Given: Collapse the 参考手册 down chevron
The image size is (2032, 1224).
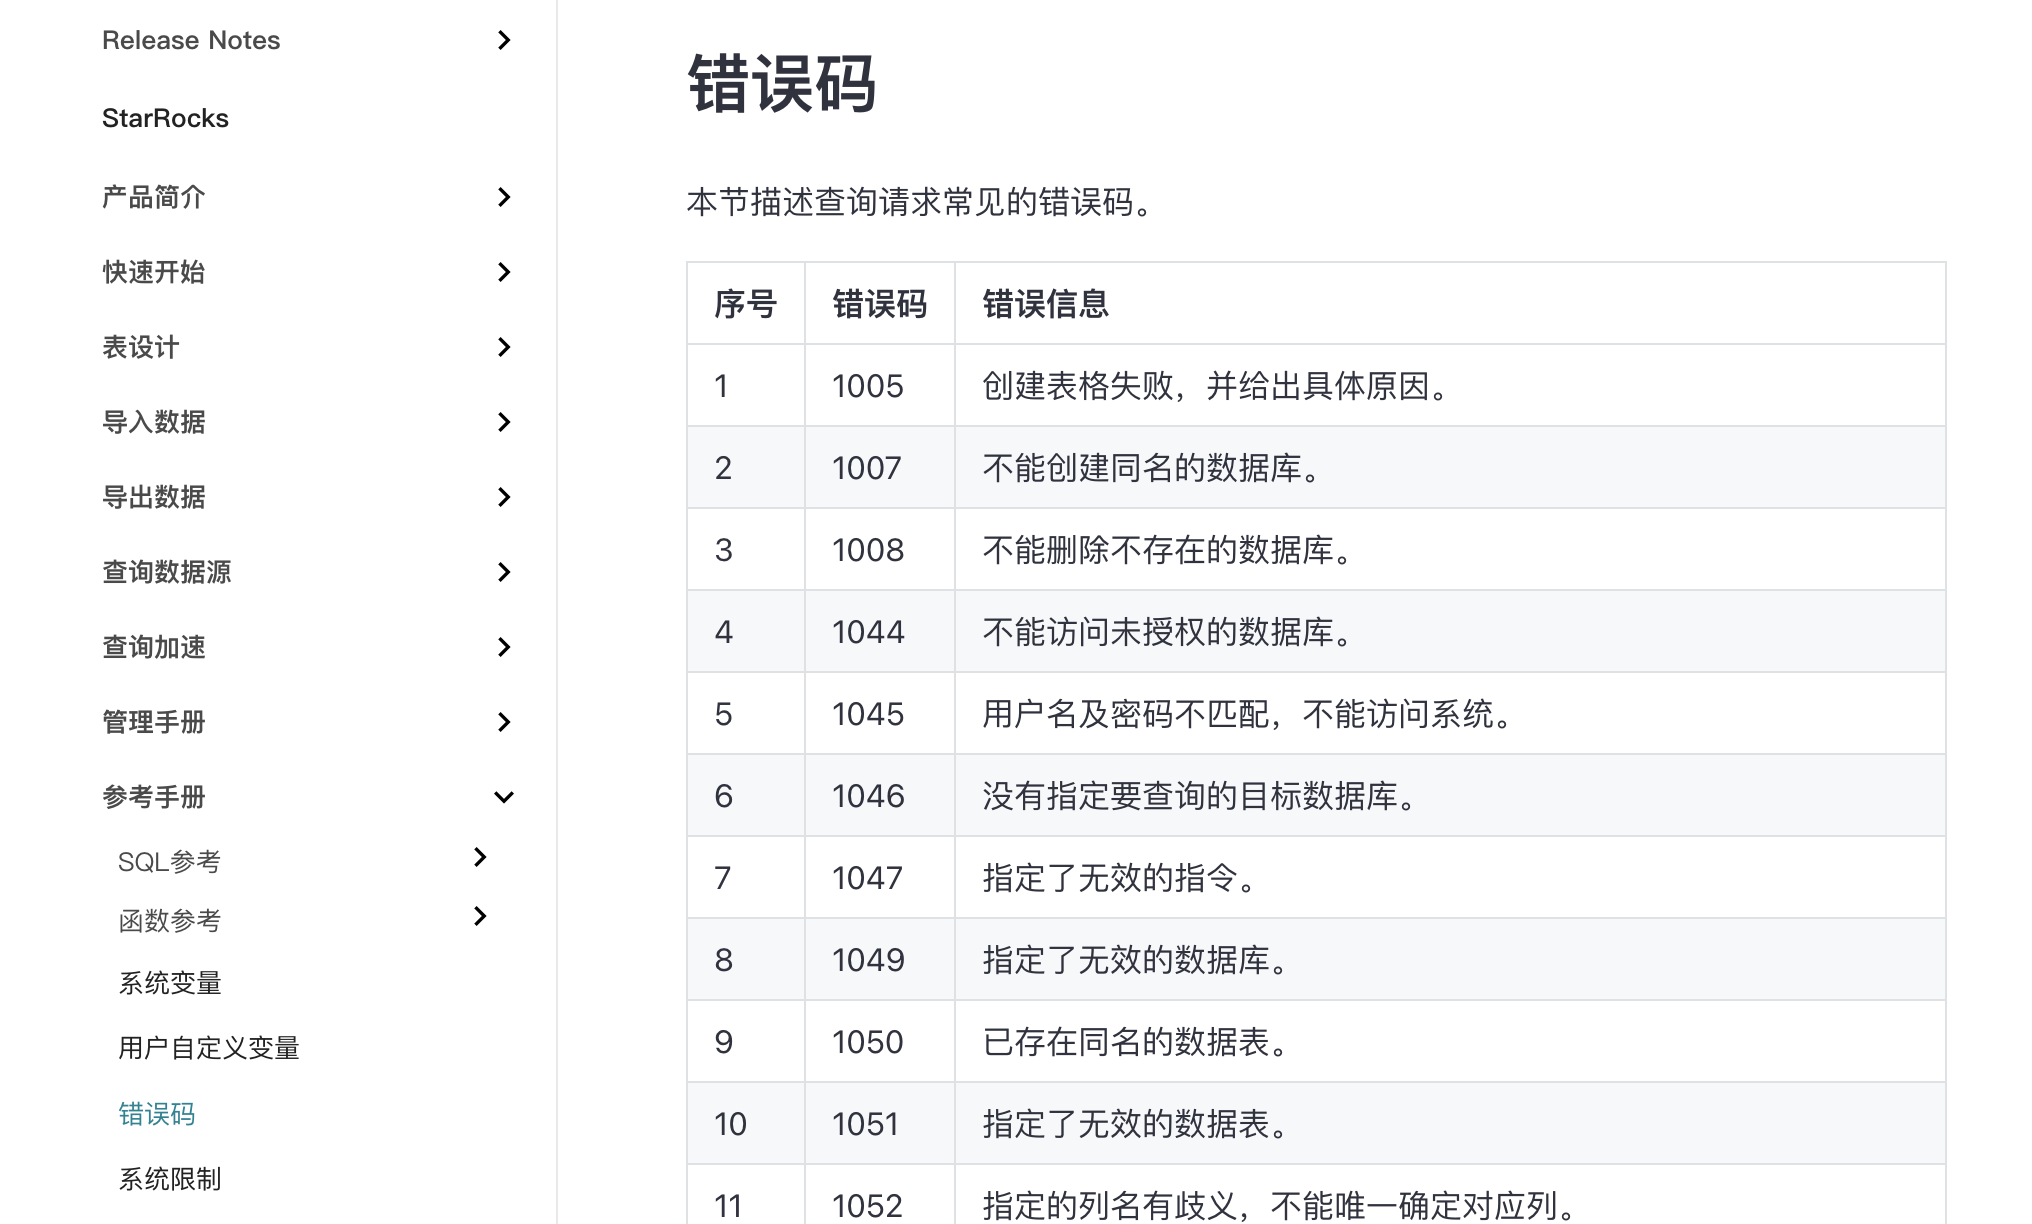Looking at the screenshot, I should tap(504, 797).
